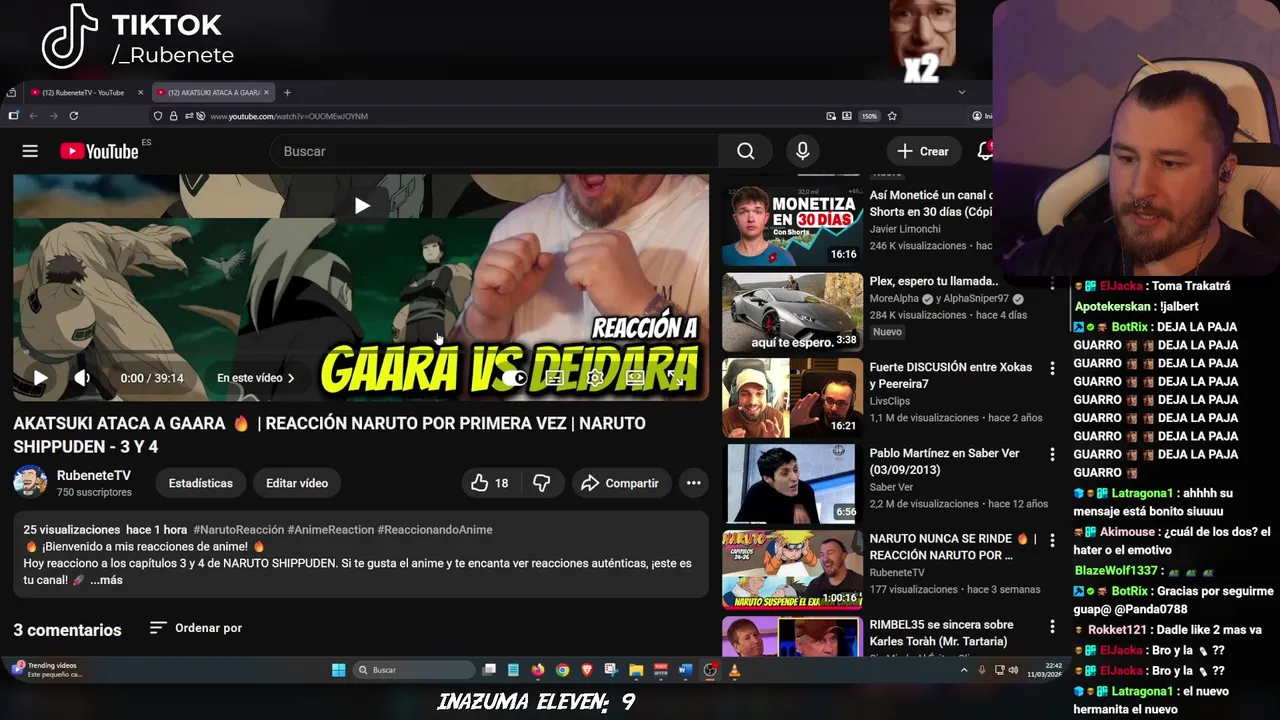Bookmark the page with the star icon
The width and height of the screenshot is (1280, 720).
tap(892, 116)
